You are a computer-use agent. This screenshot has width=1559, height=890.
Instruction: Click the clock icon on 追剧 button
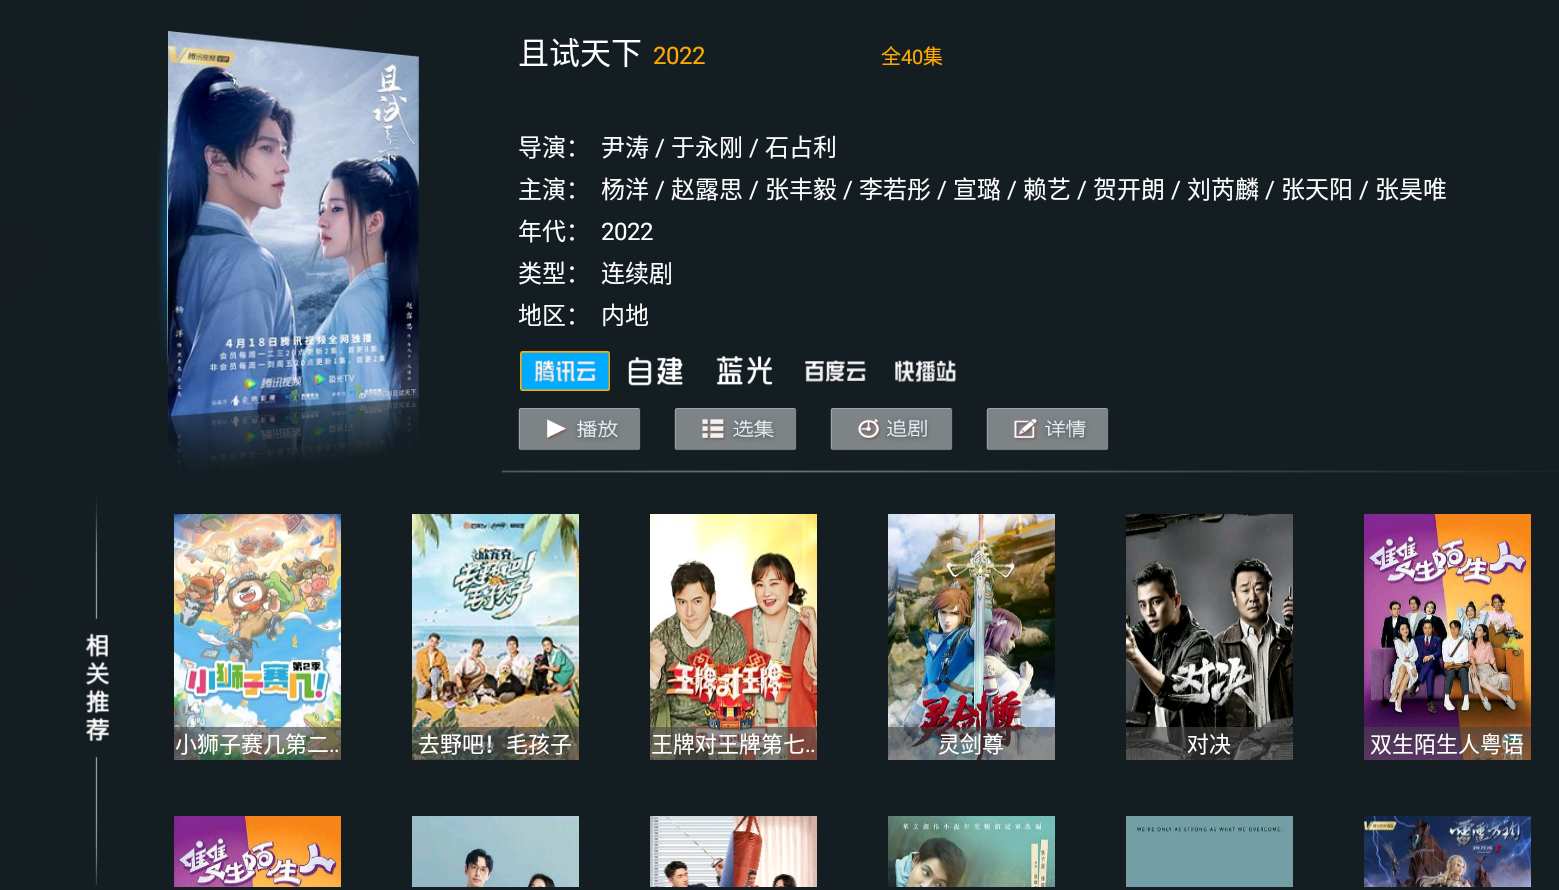tap(868, 429)
